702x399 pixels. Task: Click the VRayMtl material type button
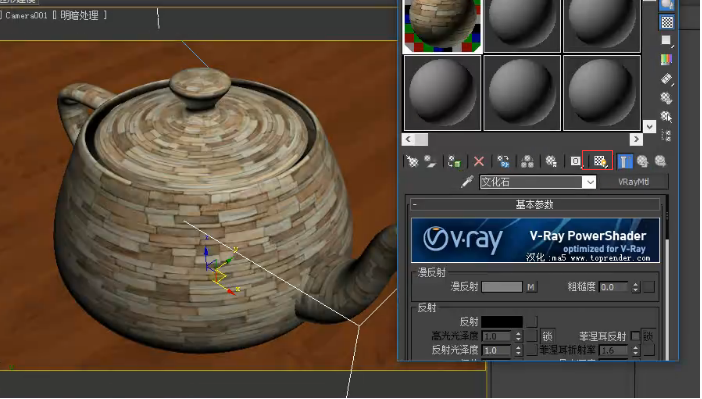634,182
